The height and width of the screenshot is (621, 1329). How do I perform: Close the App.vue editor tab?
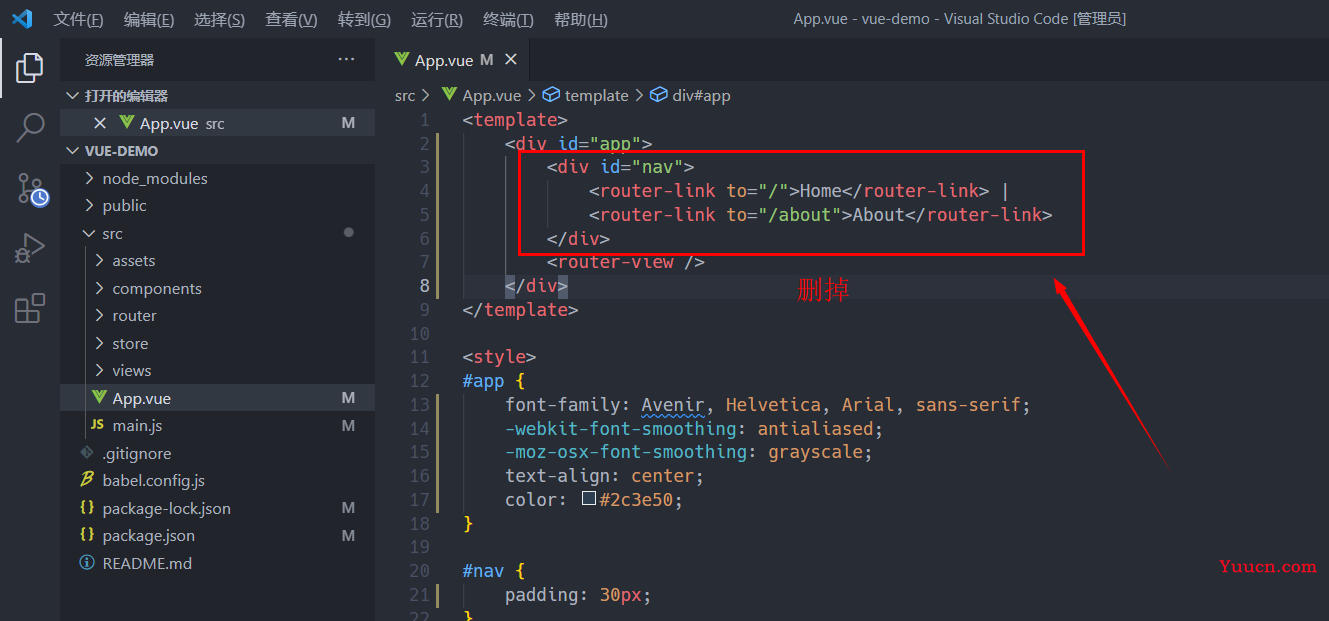point(511,60)
